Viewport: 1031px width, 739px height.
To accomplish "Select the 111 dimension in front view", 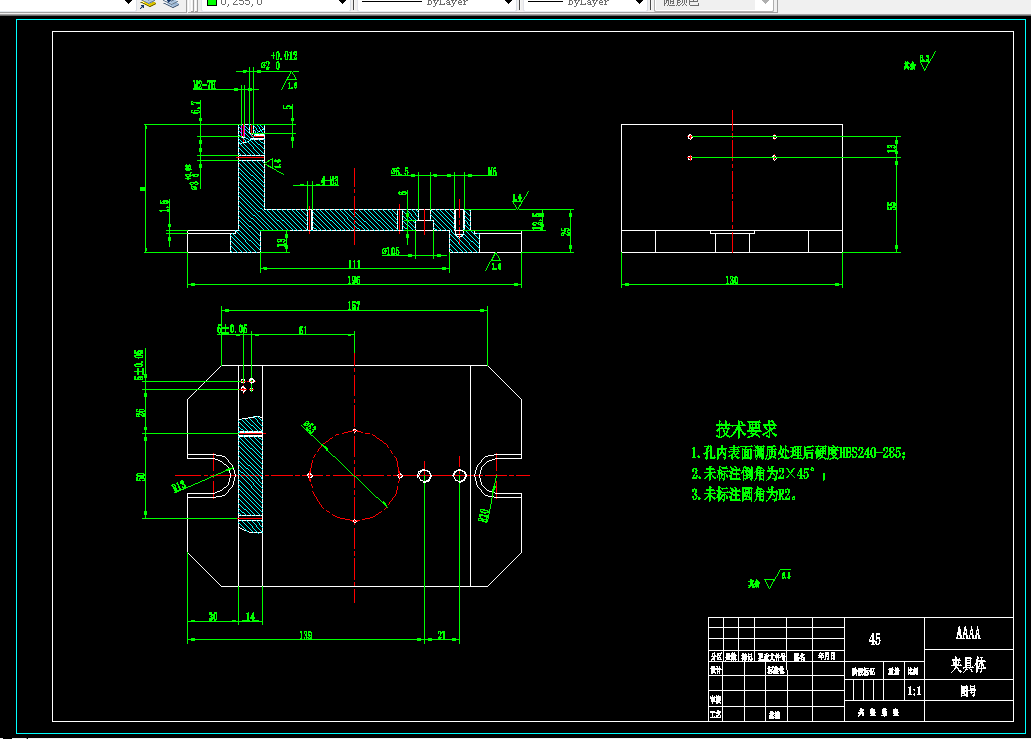I will (354, 264).
